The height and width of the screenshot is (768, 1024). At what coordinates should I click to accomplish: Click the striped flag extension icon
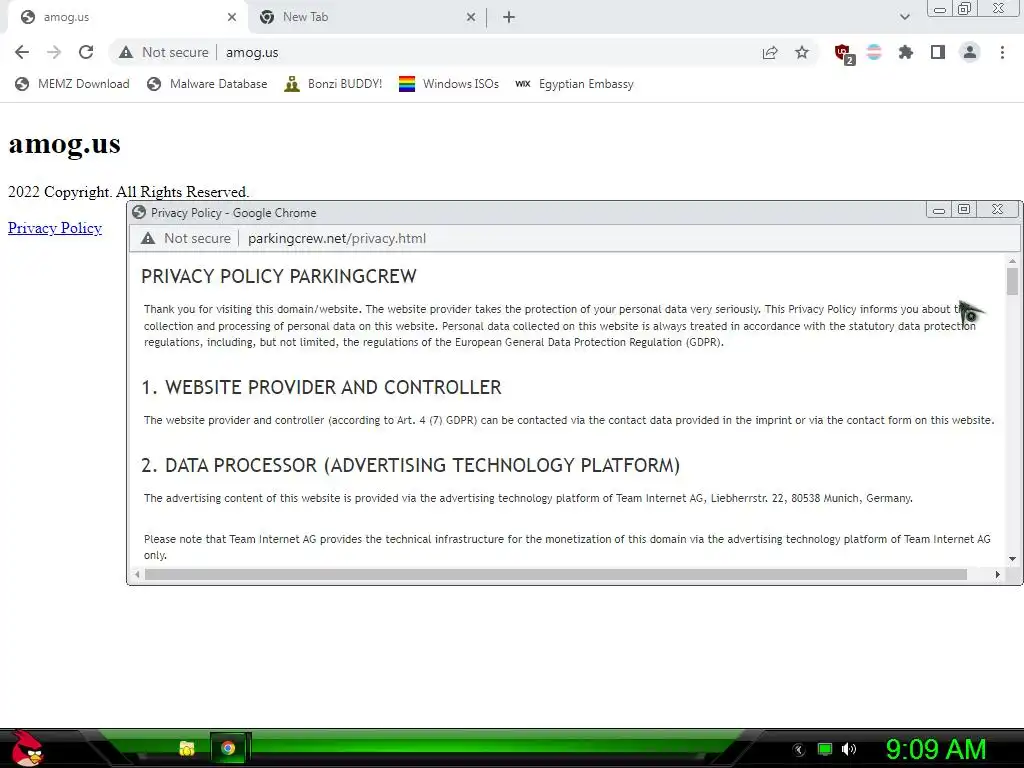click(x=874, y=52)
